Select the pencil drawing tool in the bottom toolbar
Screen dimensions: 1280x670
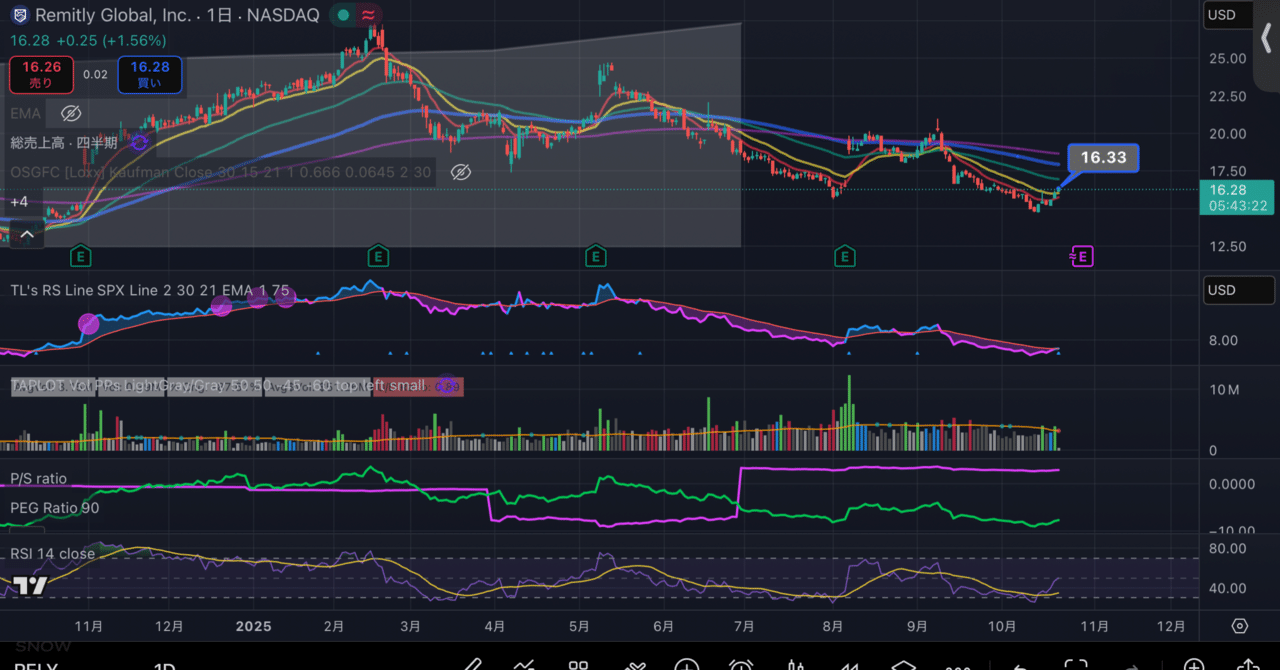point(472,665)
